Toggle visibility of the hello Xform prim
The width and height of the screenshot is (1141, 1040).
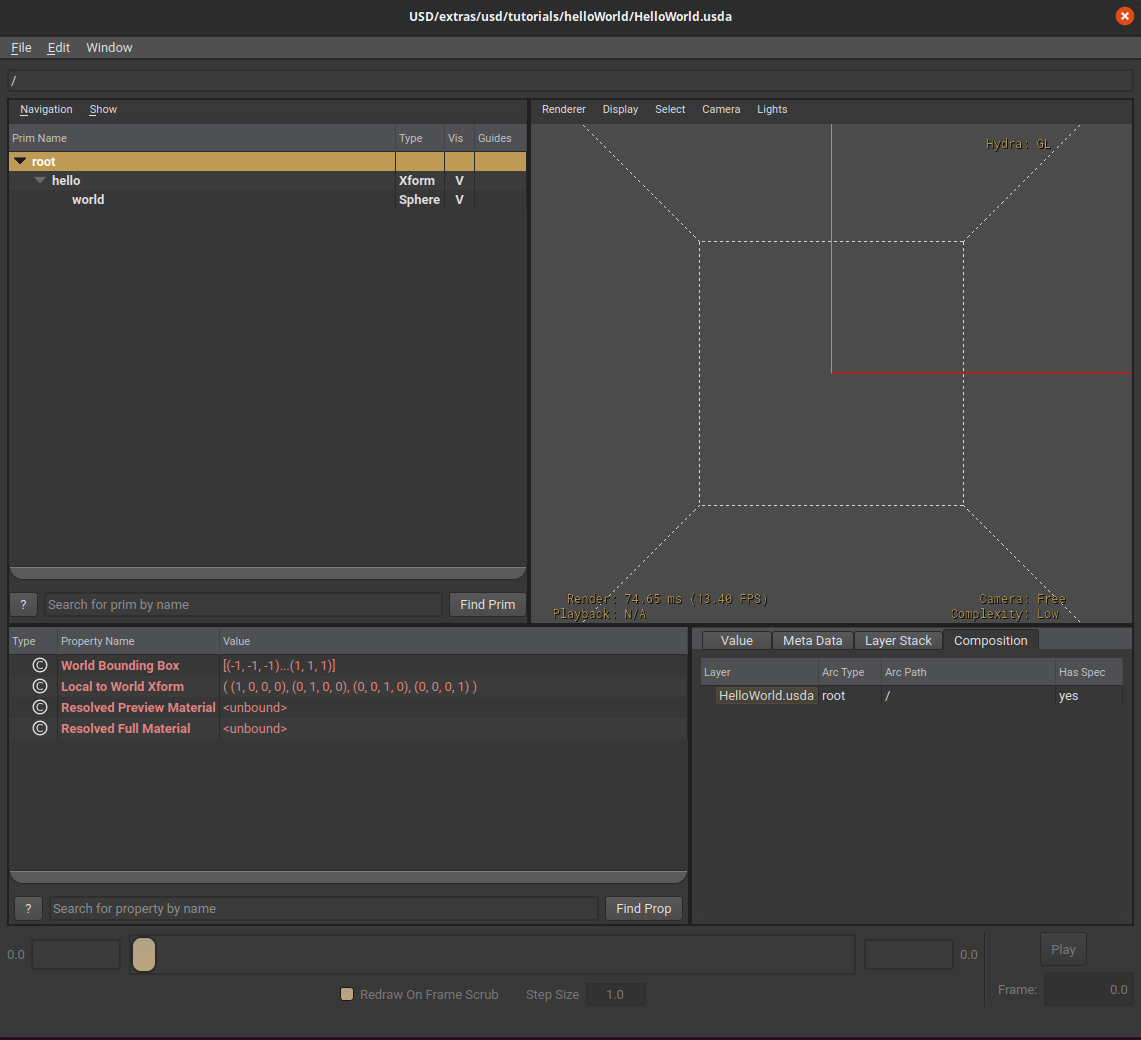(459, 180)
